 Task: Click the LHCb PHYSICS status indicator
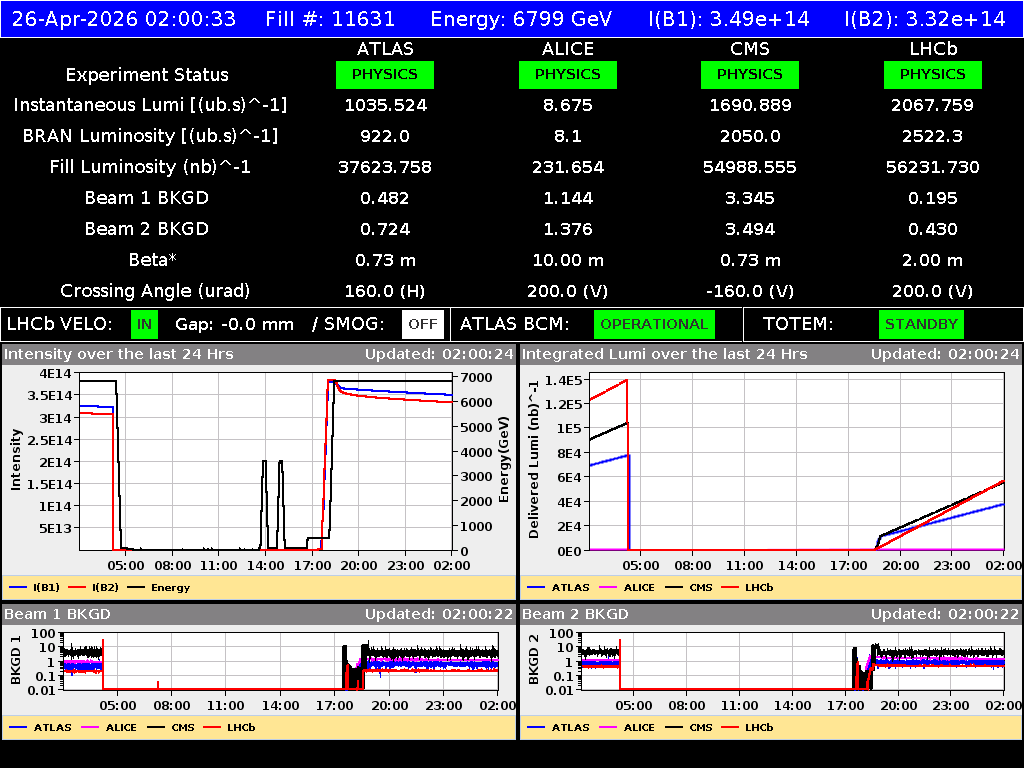pos(933,74)
